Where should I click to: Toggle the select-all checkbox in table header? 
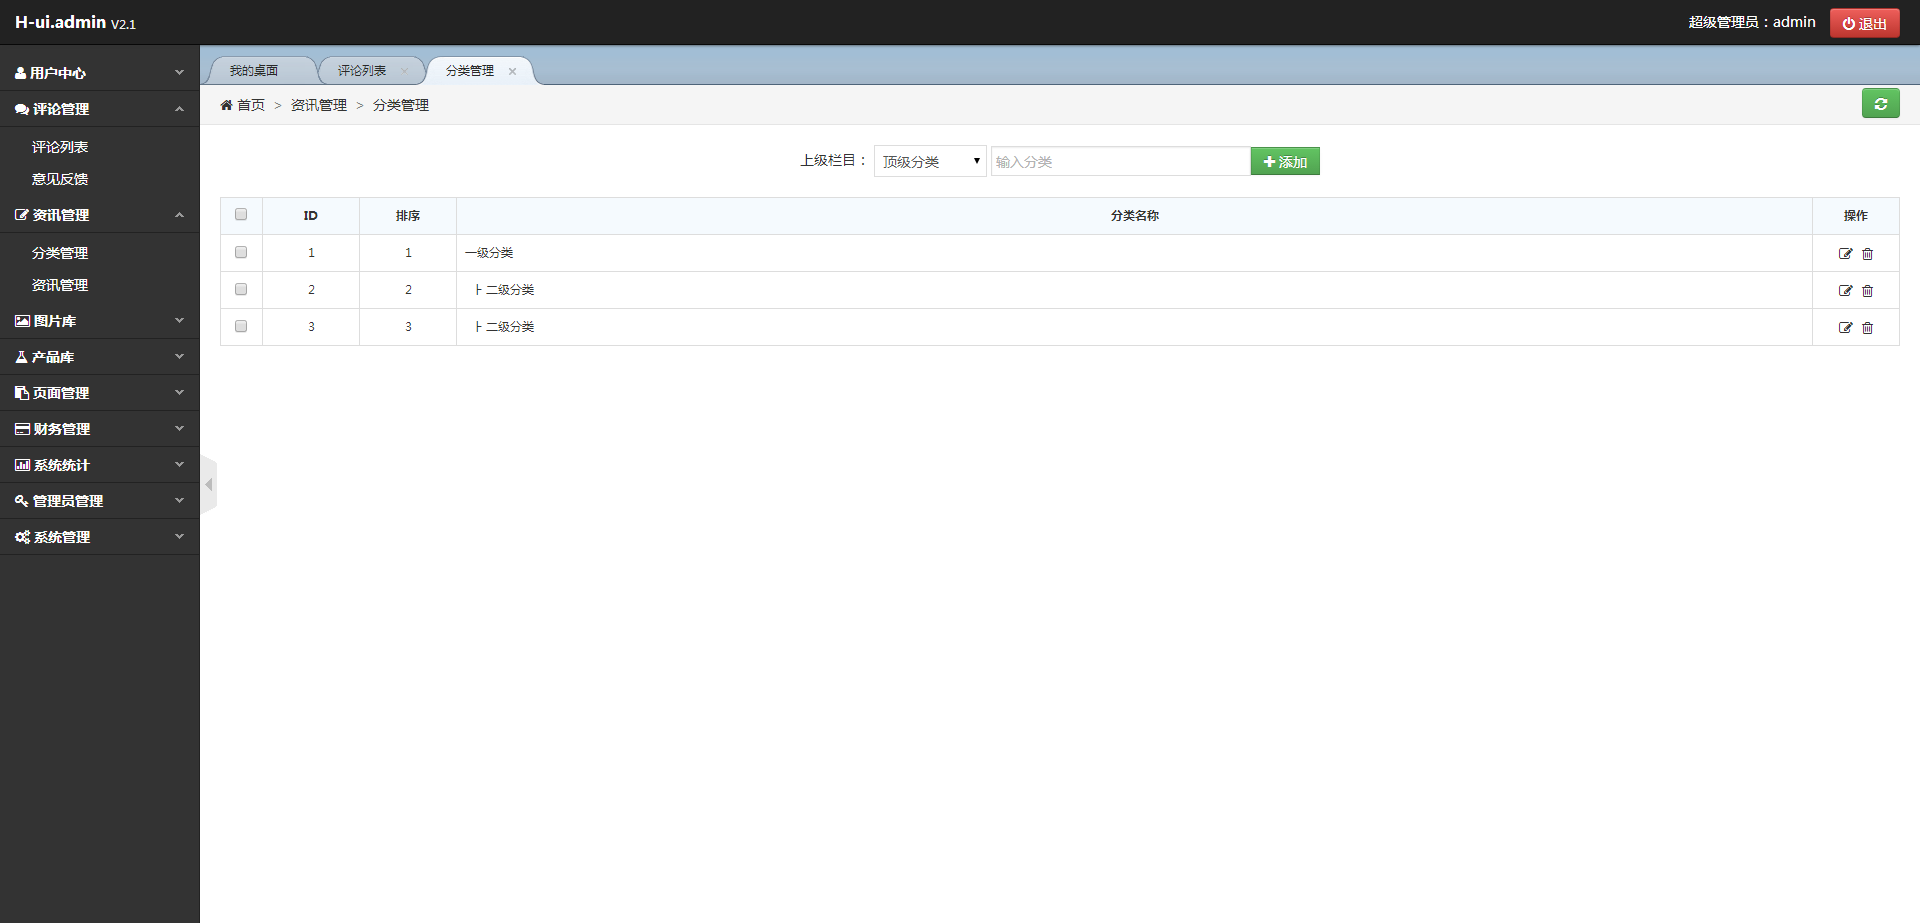point(241,214)
